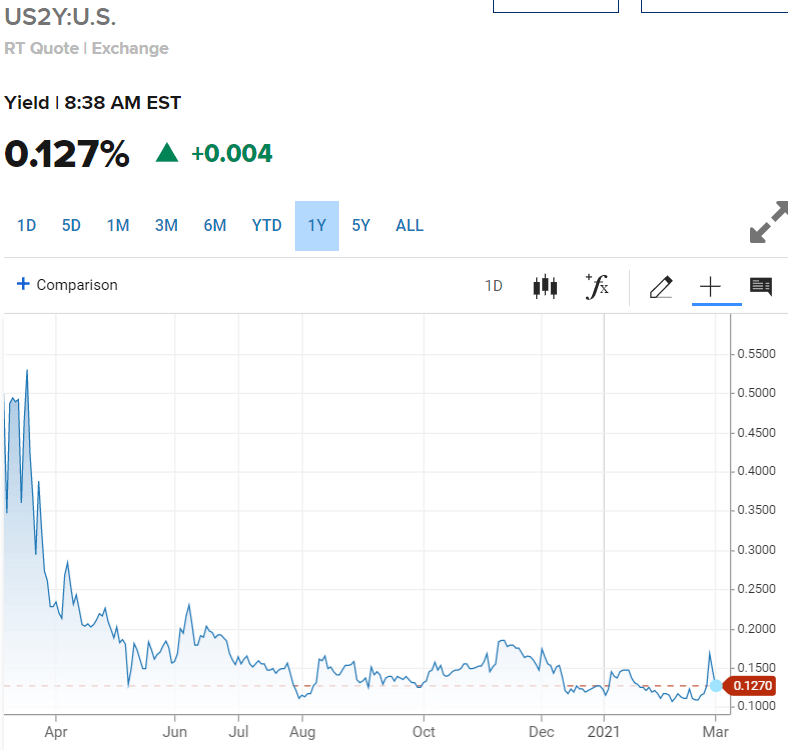
Task: Click the Mar x-axis label
Action: [716, 732]
